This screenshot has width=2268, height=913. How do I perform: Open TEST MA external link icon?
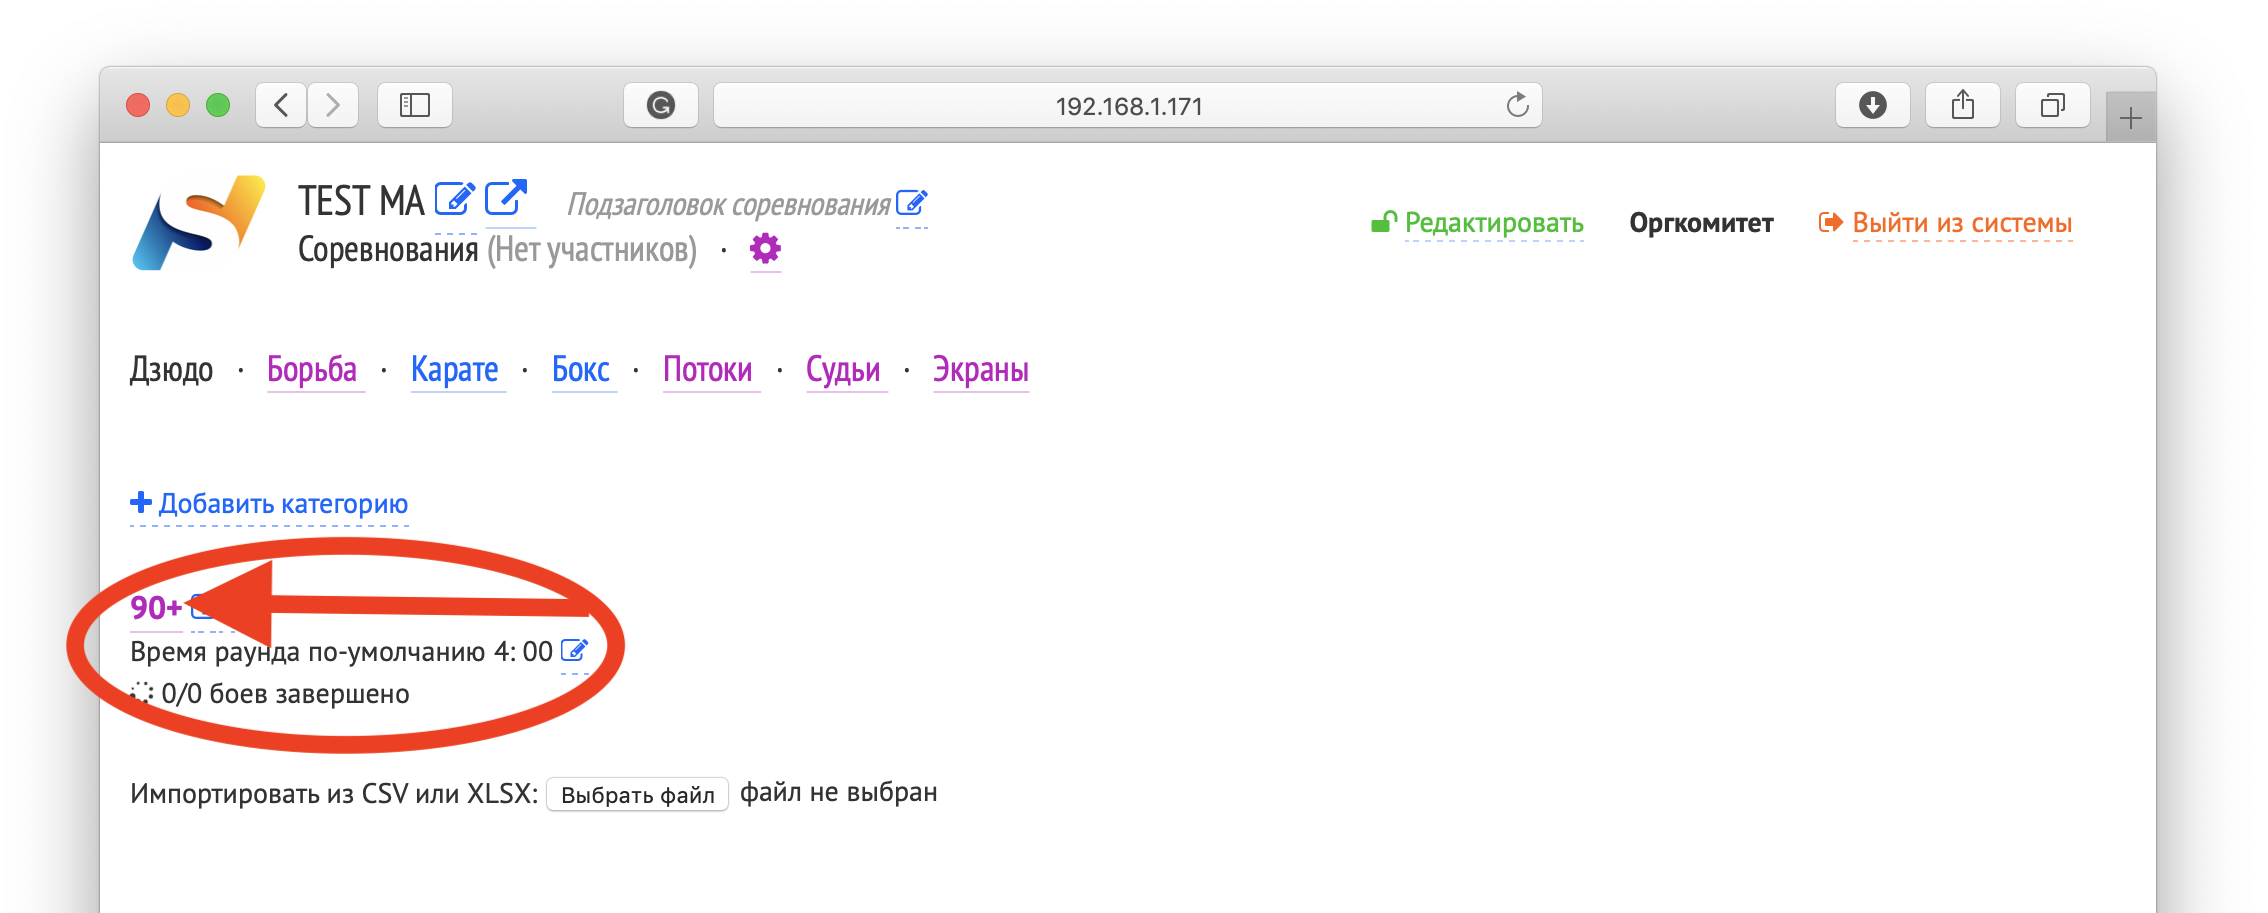(506, 197)
